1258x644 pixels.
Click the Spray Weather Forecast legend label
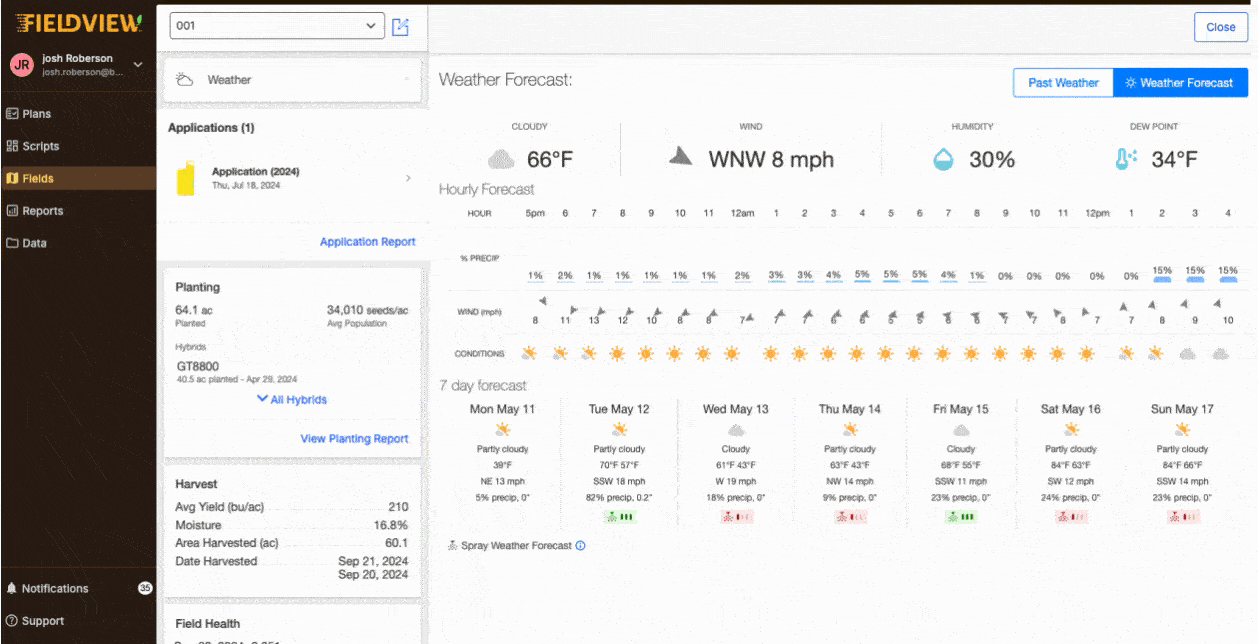coord(517,546)
